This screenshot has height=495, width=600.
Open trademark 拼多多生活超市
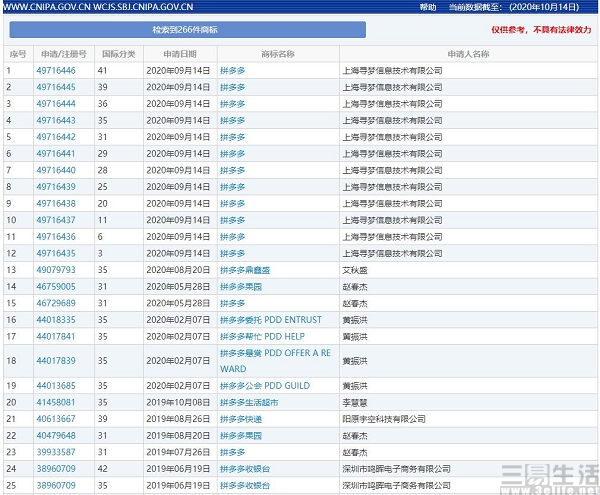point(249,402)
